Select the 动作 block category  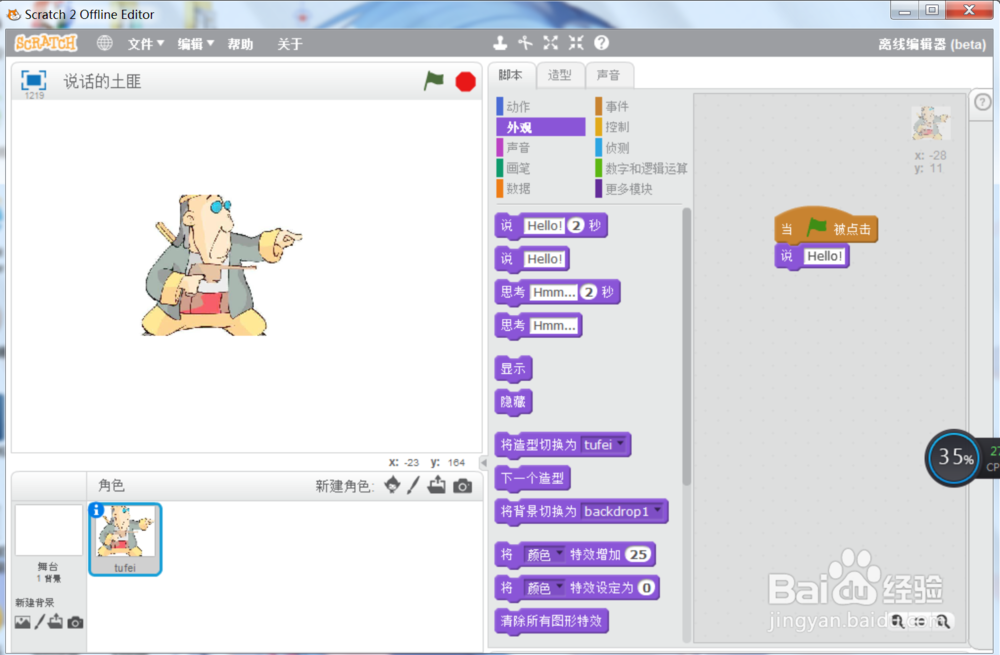pos(540,106)
